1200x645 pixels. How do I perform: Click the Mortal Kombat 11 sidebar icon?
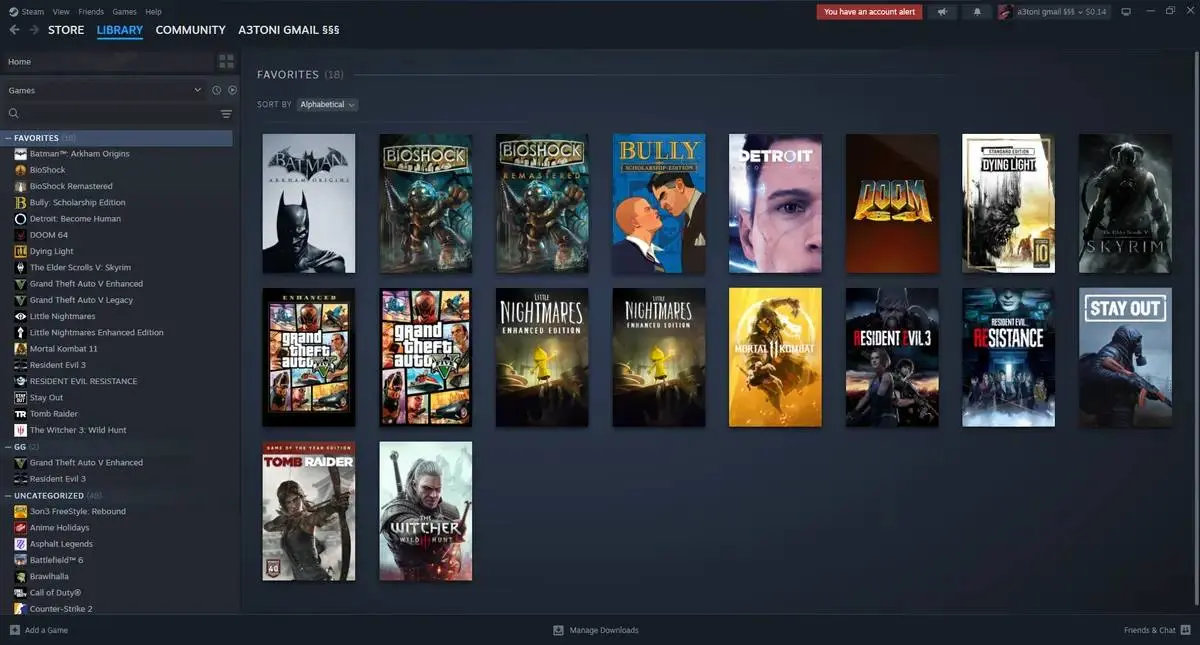(x=21, y=349)
